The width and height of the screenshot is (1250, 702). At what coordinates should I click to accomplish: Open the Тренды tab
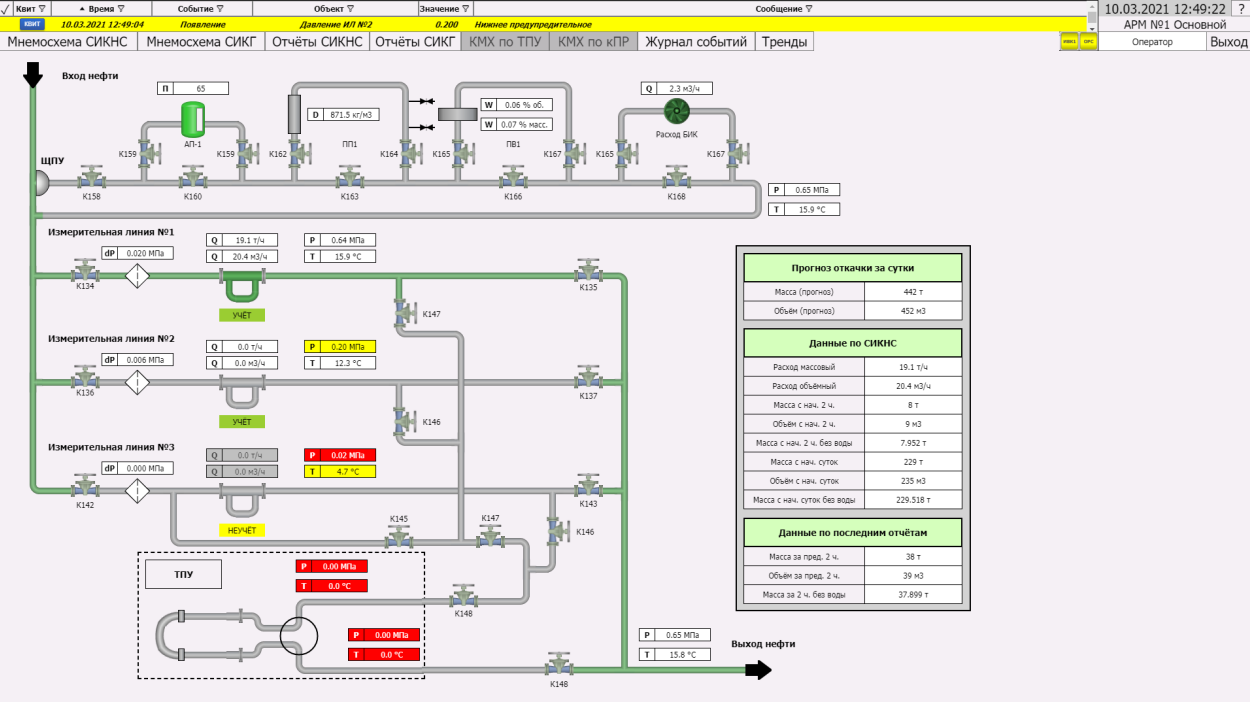point(785,42)
